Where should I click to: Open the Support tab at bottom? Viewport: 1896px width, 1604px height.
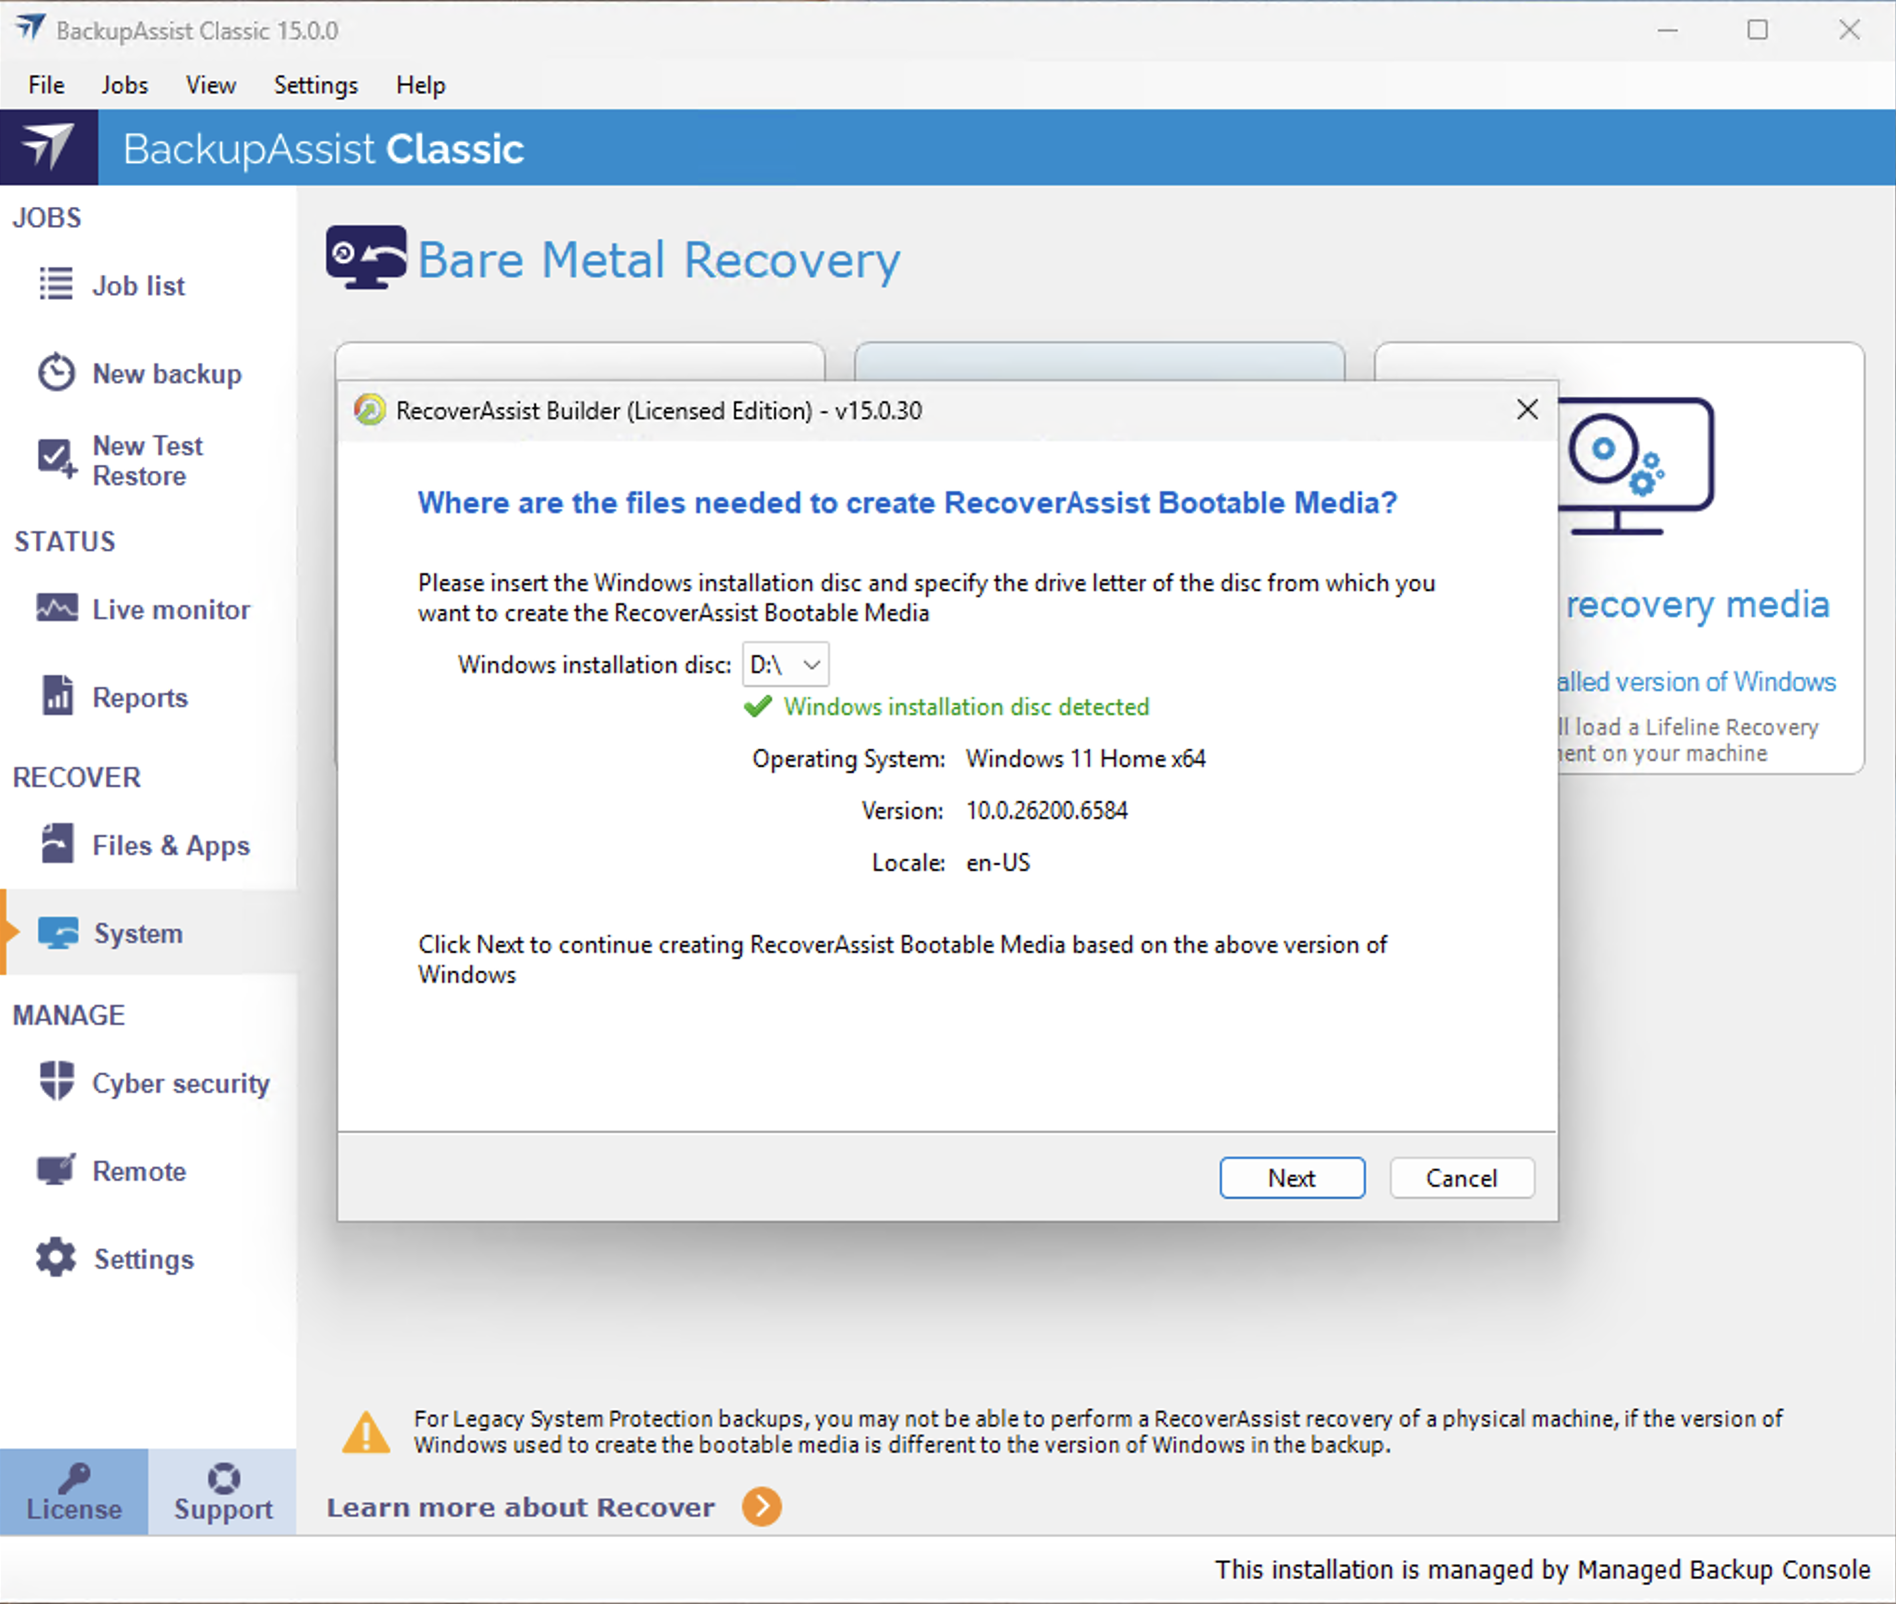coord(223,1492)
